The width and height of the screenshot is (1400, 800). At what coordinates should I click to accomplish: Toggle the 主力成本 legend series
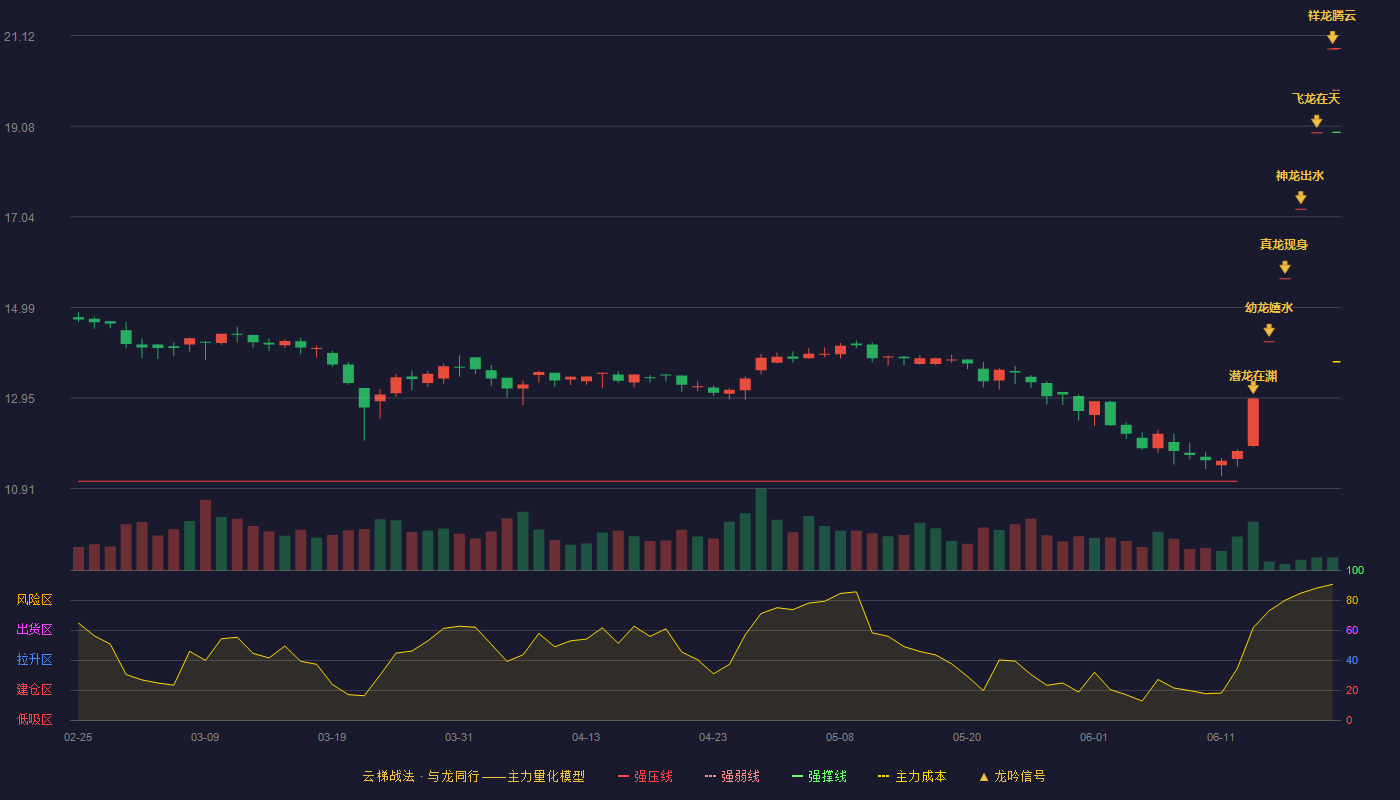(x=912, y=777)
